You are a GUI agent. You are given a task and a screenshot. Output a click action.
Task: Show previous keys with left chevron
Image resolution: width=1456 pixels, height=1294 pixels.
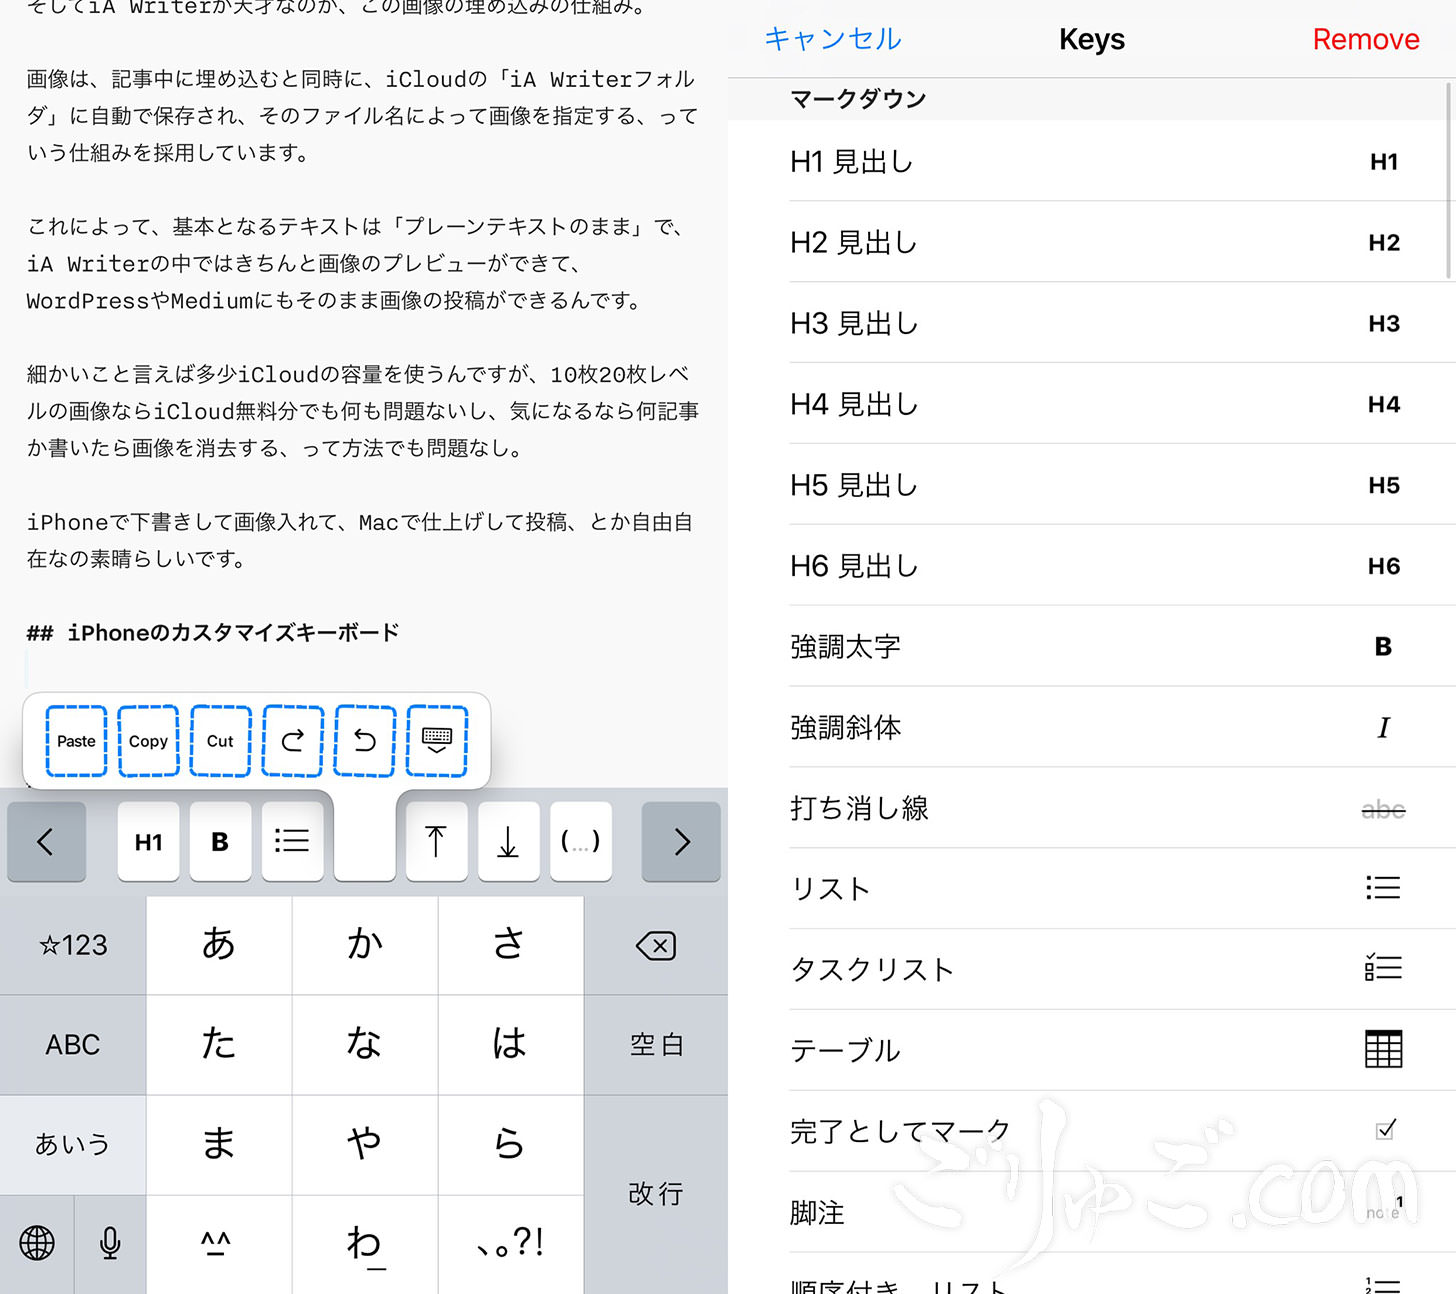pos(46,841)
